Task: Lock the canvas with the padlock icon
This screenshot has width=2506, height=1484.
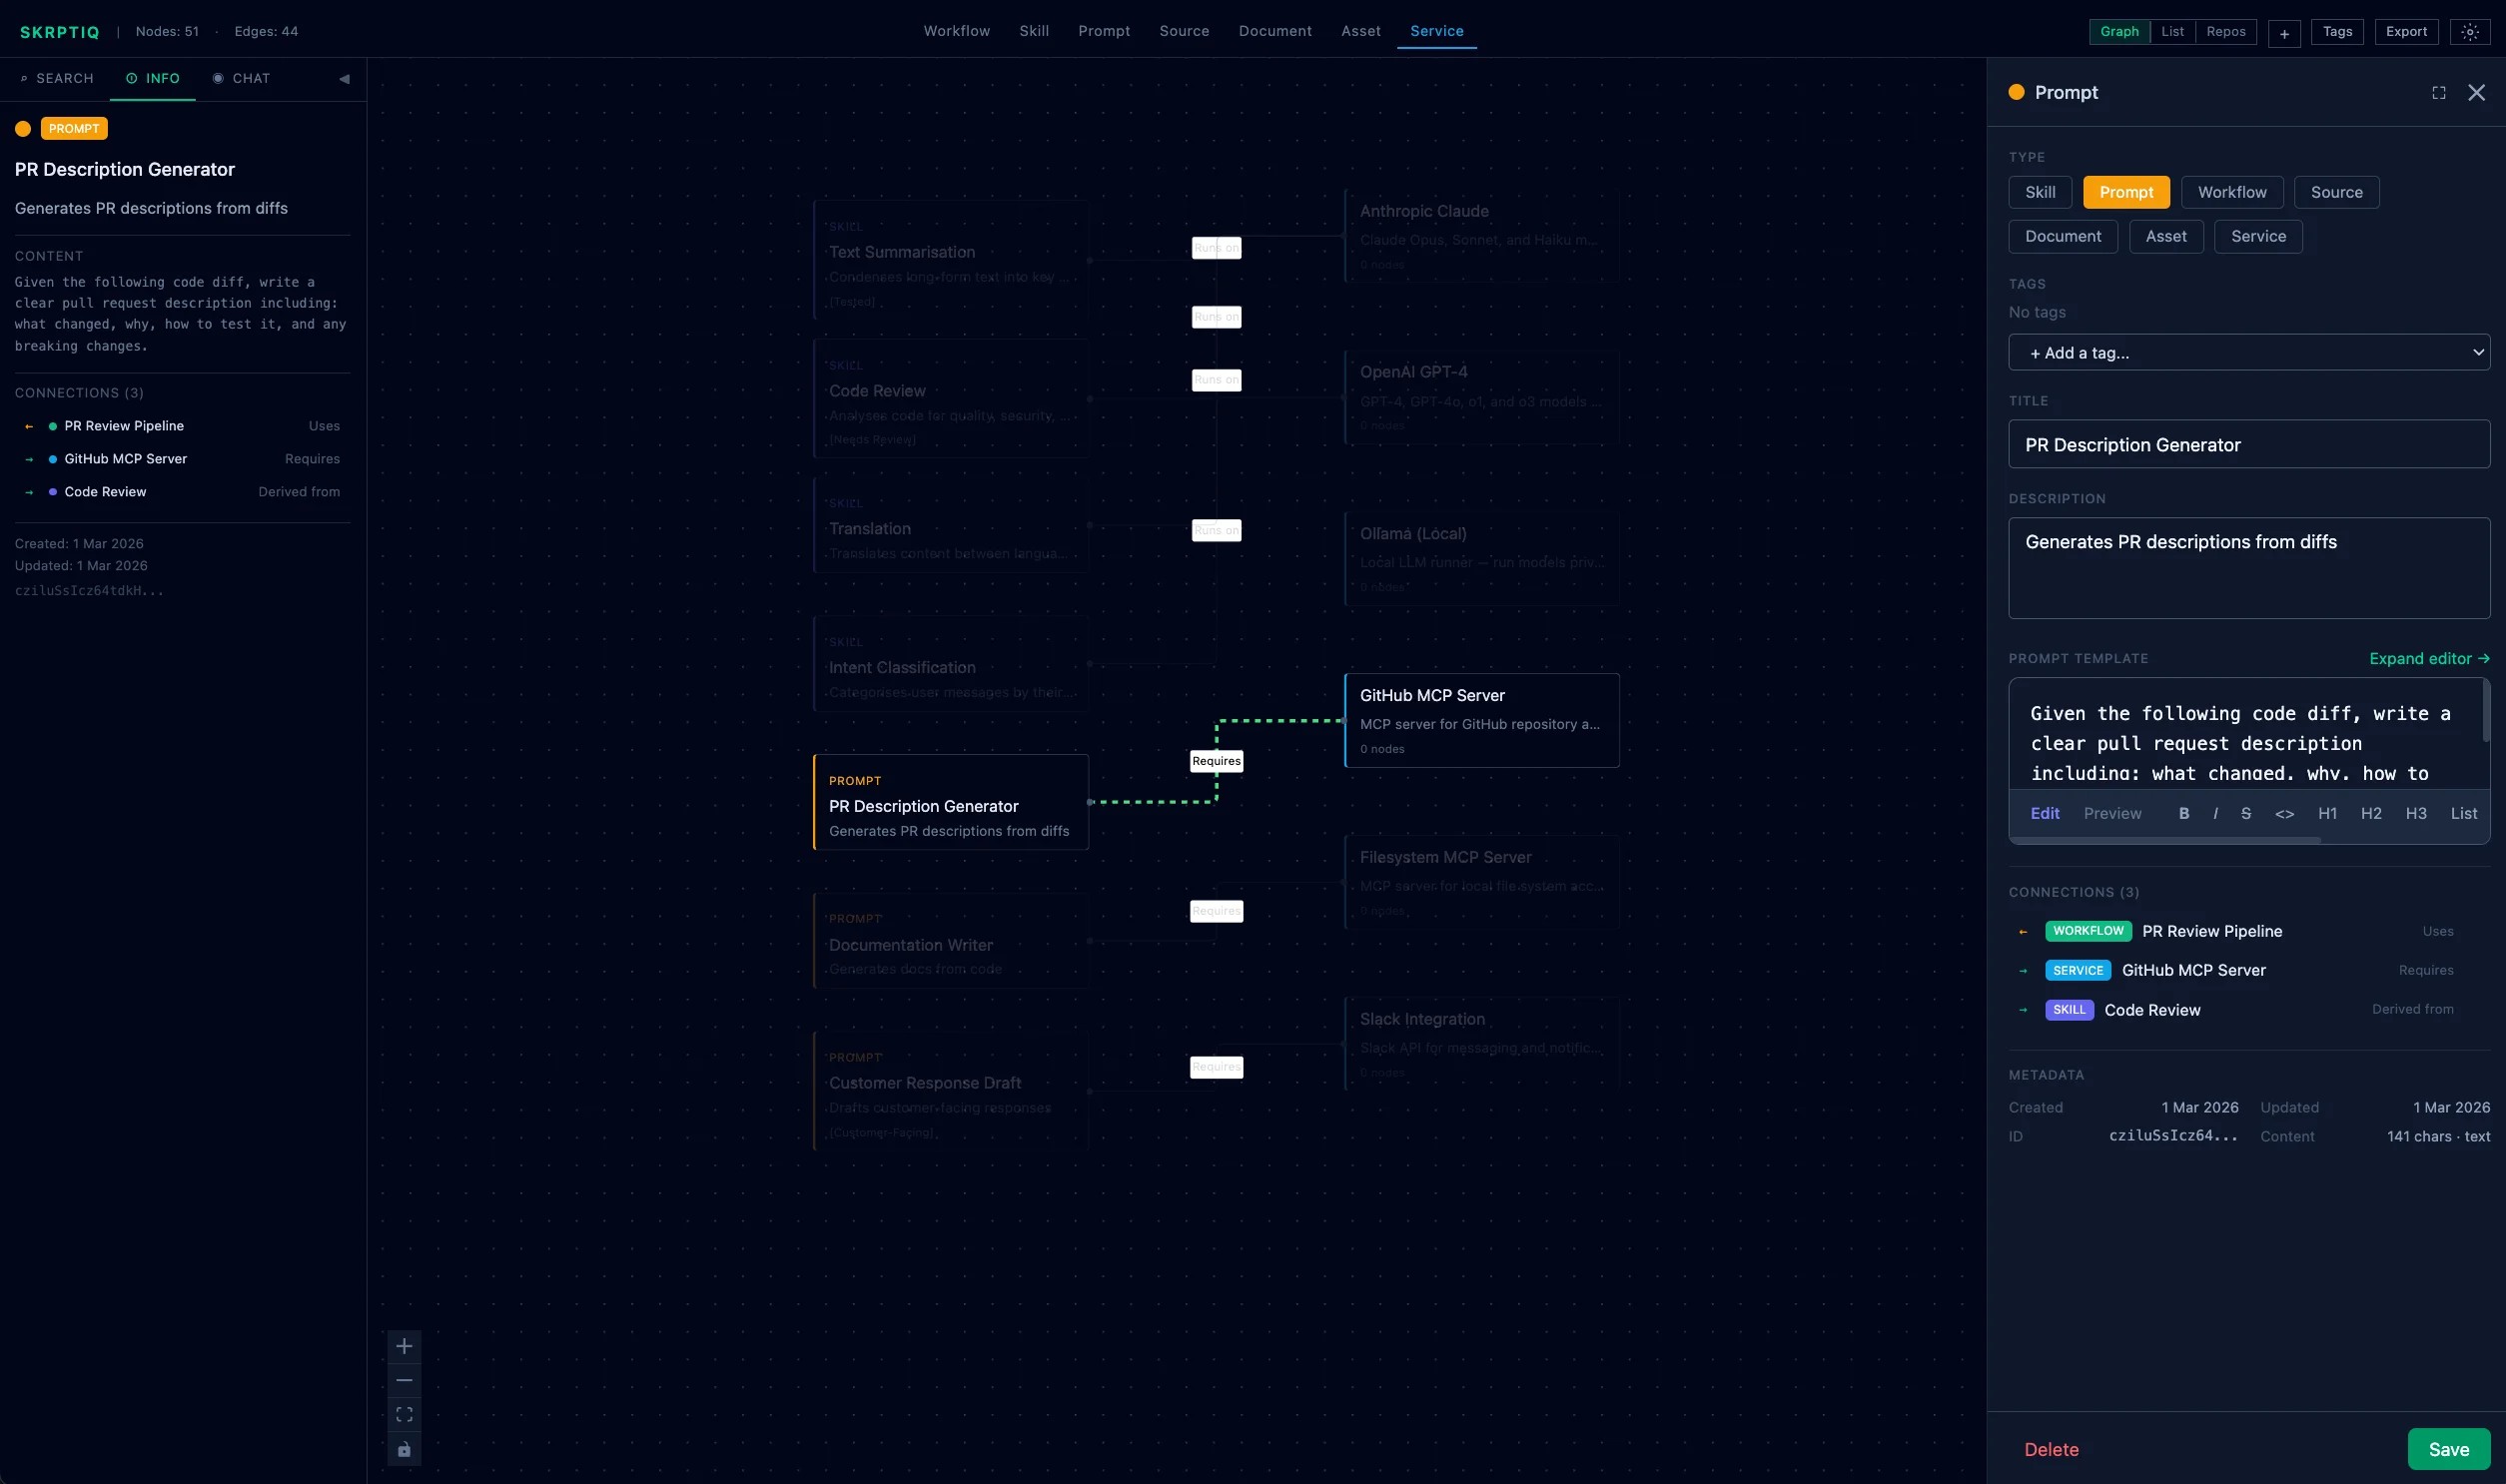Action: tap(405, 1448)
